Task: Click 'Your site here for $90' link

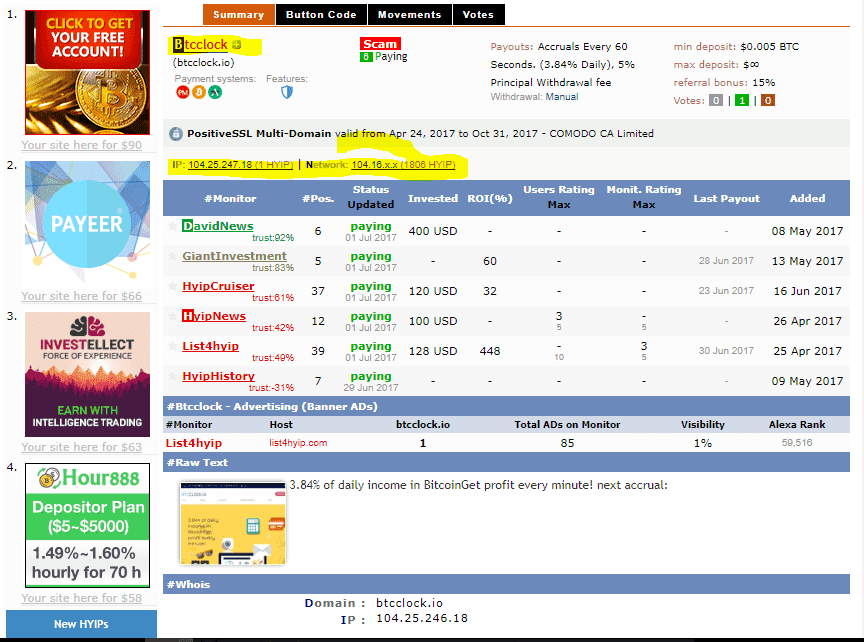Action: (x=82, y=145)
